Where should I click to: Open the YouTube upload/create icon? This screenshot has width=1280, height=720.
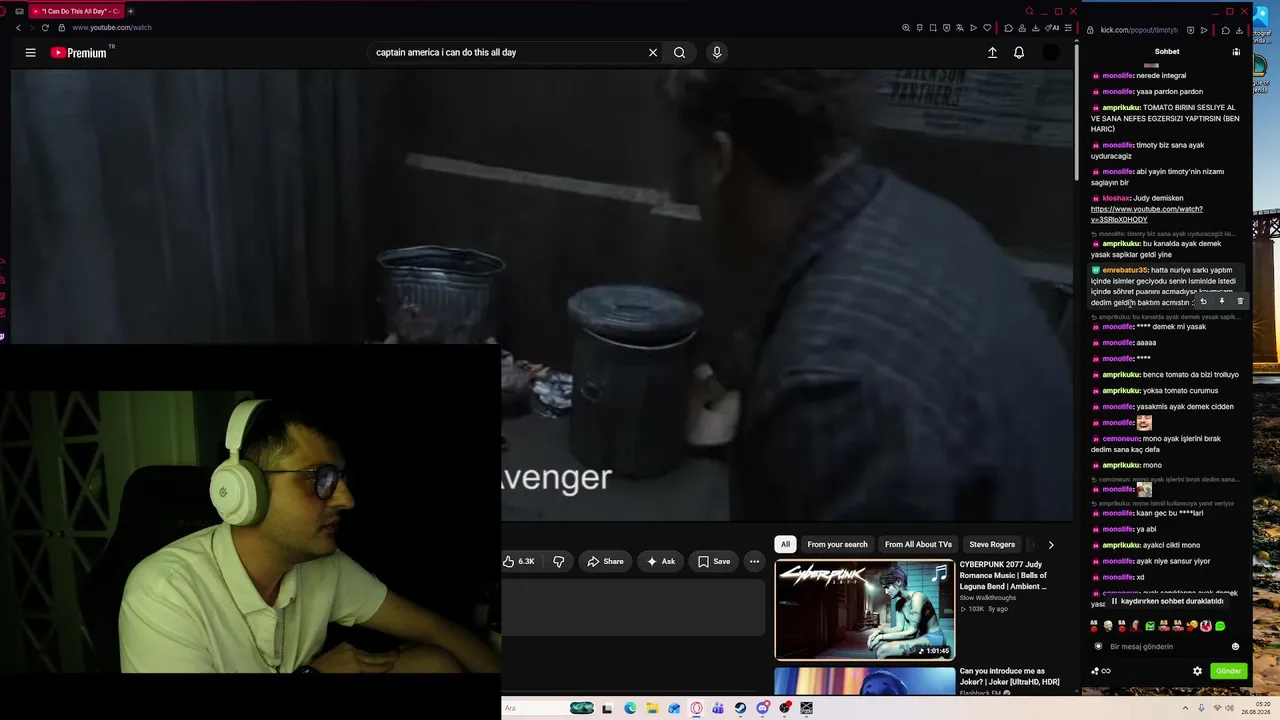pos(992,53)
